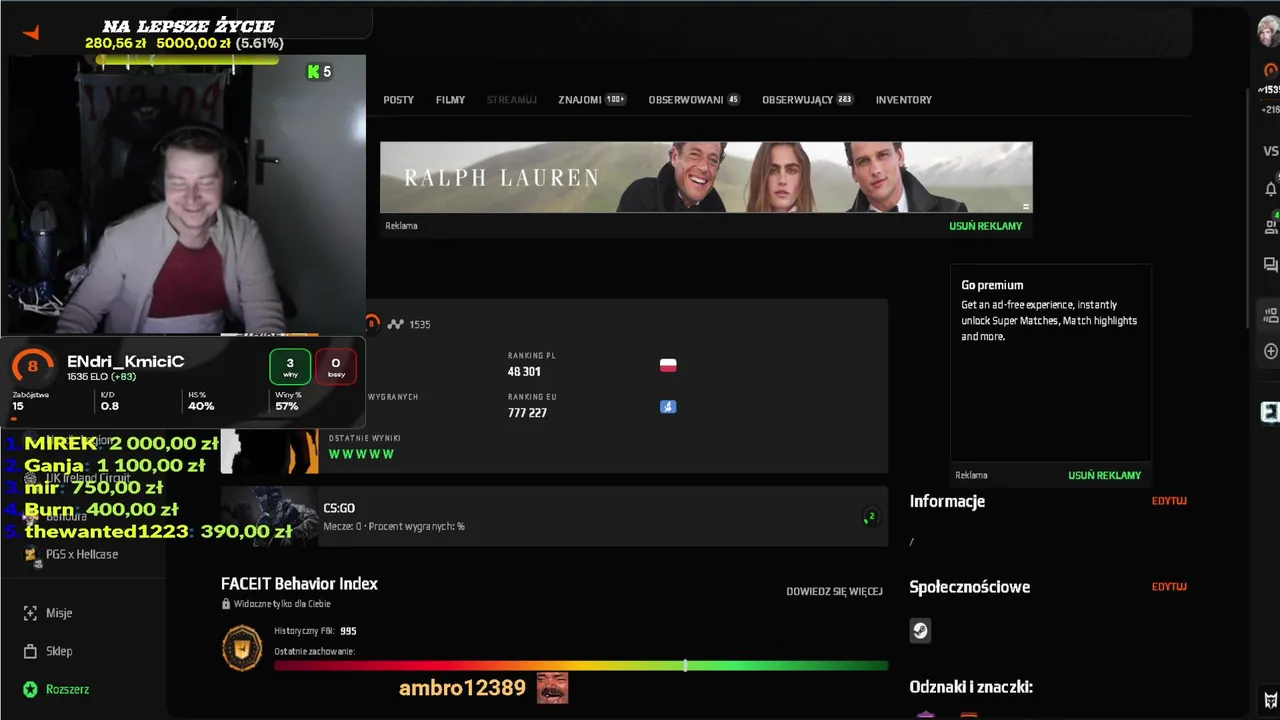This screenshot has height=720, width=1280.
Task: Click the W W W W W recent results
Action: (x=361, y=454)
